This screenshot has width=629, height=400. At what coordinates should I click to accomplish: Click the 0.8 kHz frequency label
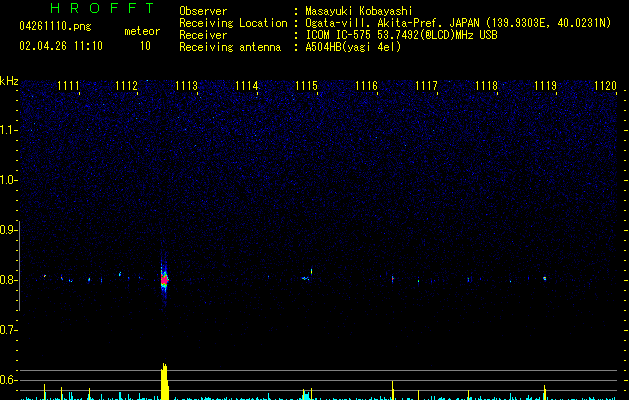[x=7, y=280]
